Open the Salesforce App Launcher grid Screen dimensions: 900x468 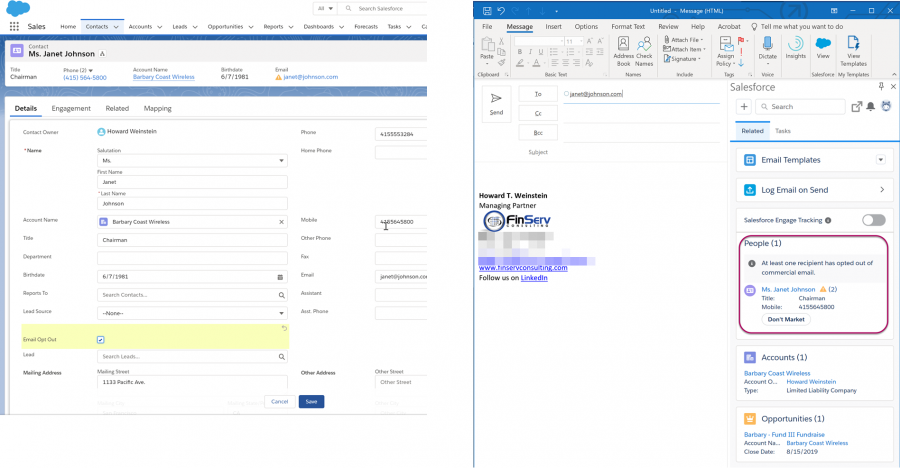14,27
